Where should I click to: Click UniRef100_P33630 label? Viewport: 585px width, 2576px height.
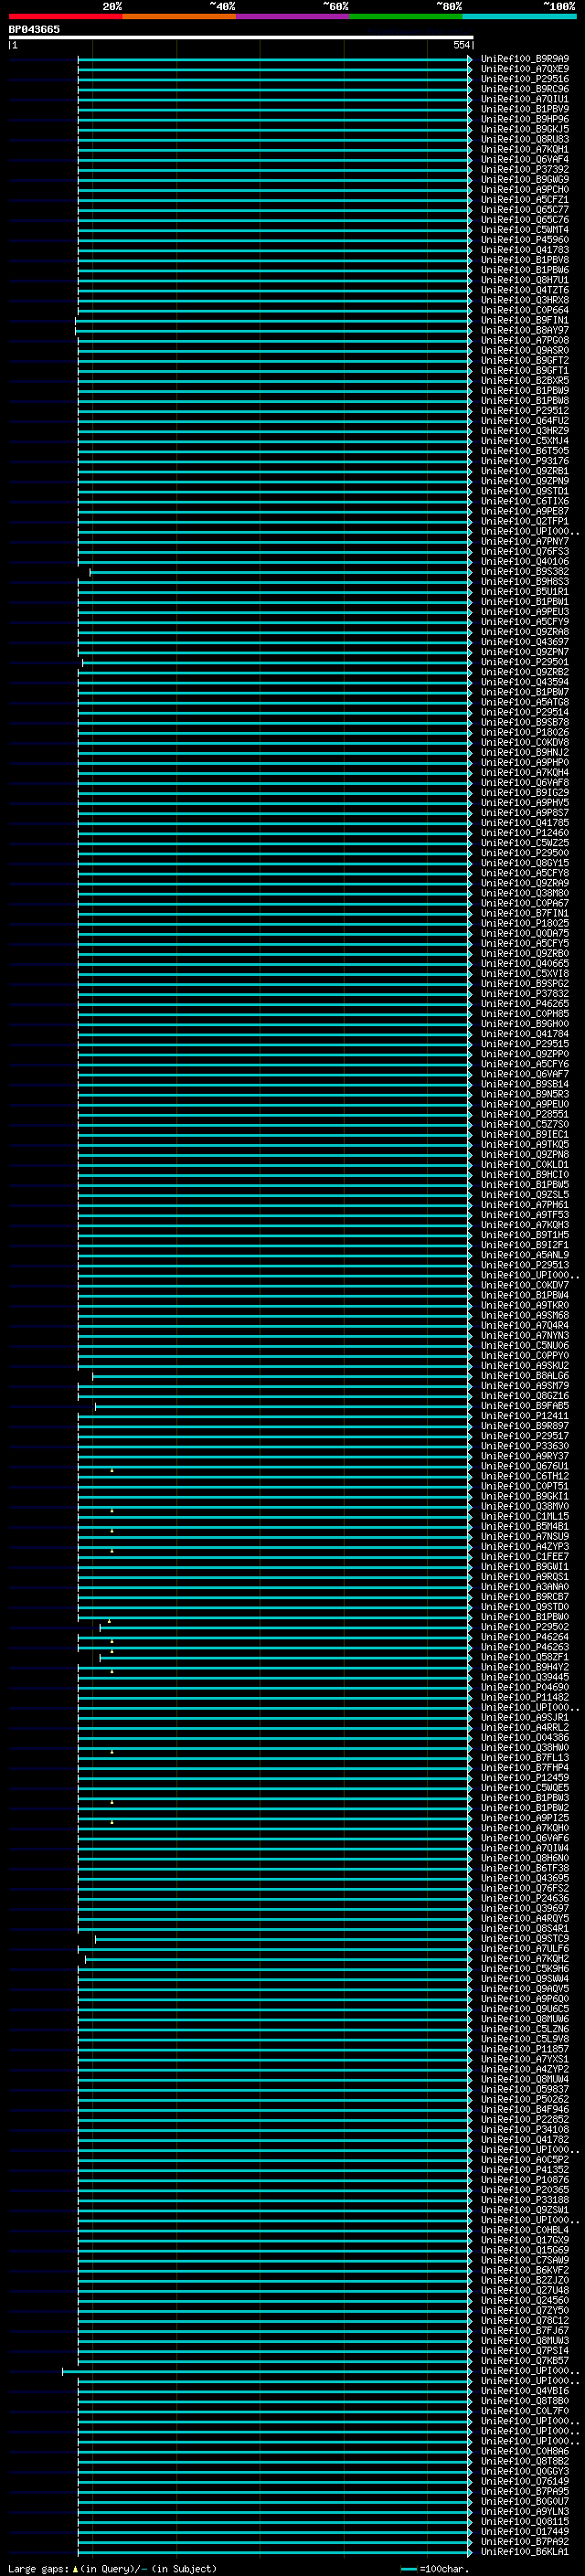[525, 1445]
